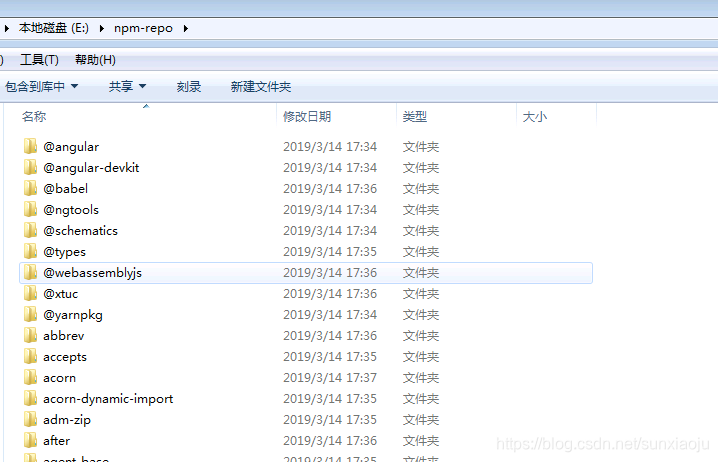This screenshot has width=718, height=462.
Task: Select the @ngtools folder icon
Action: (30, 210)
